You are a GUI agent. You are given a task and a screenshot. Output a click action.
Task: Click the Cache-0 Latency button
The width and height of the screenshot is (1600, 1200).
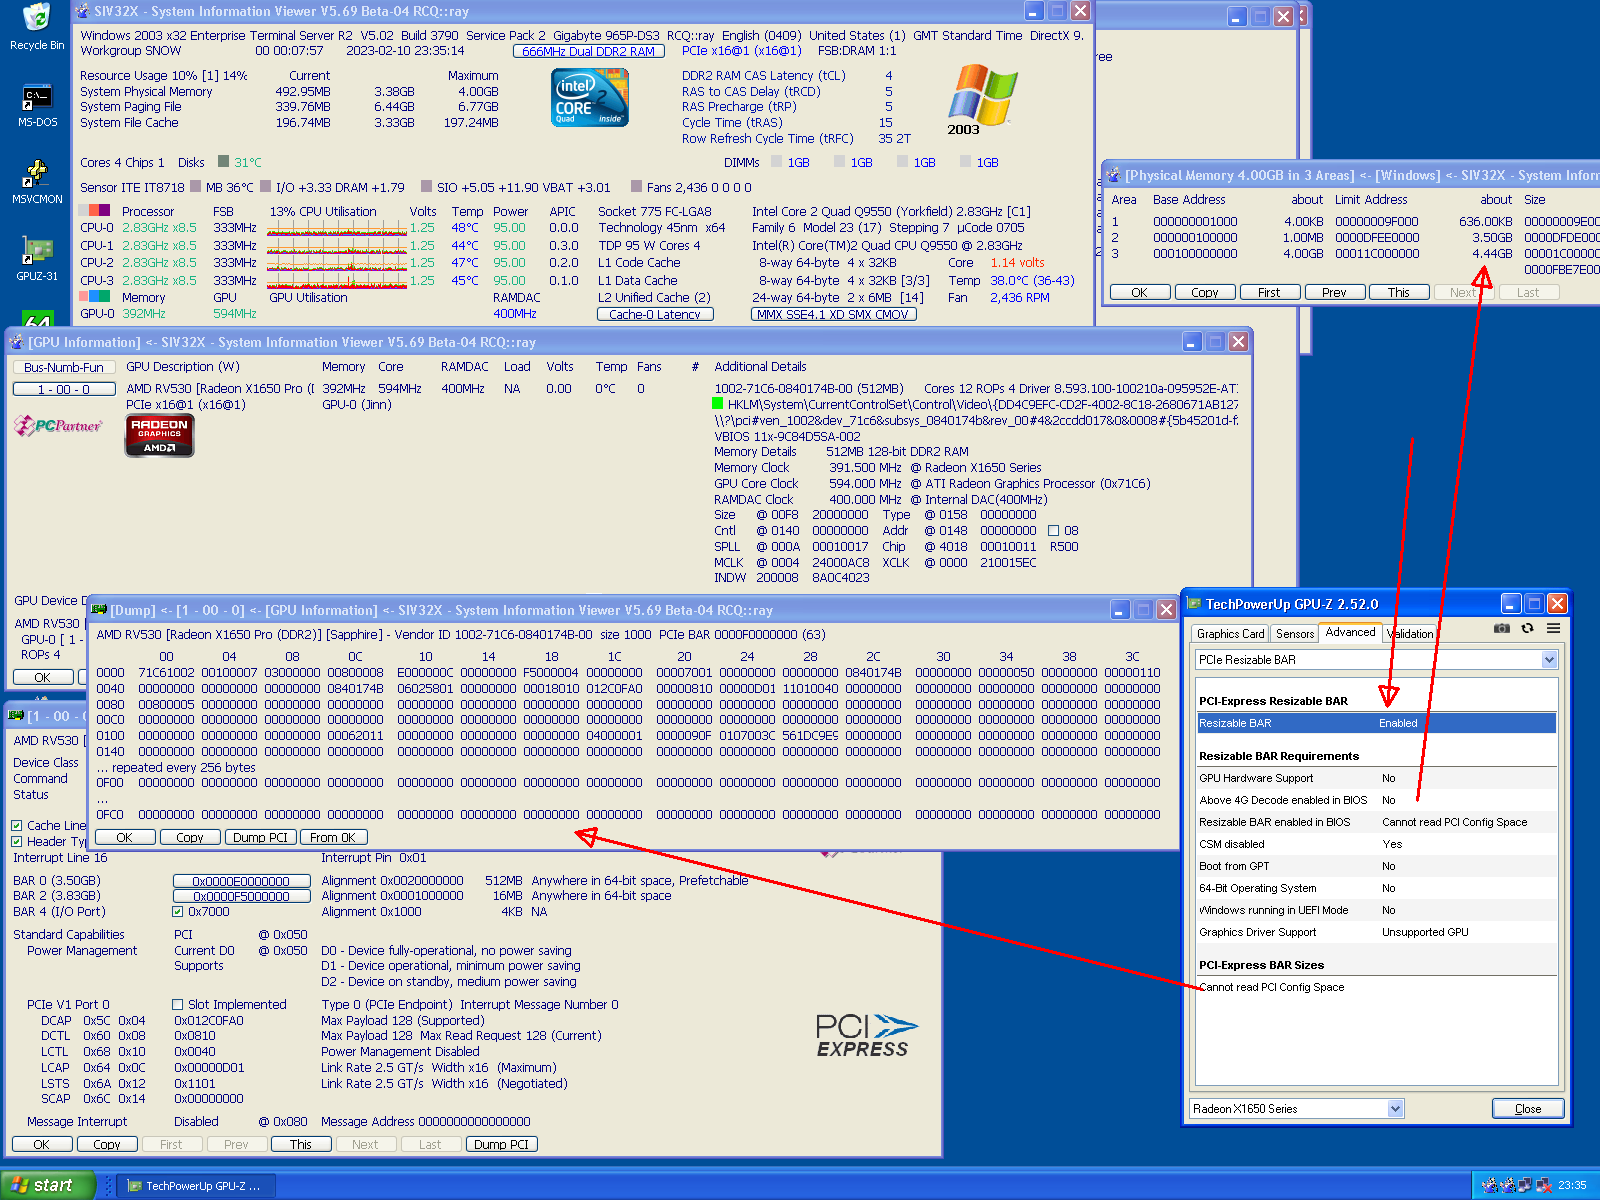point(655,314)
